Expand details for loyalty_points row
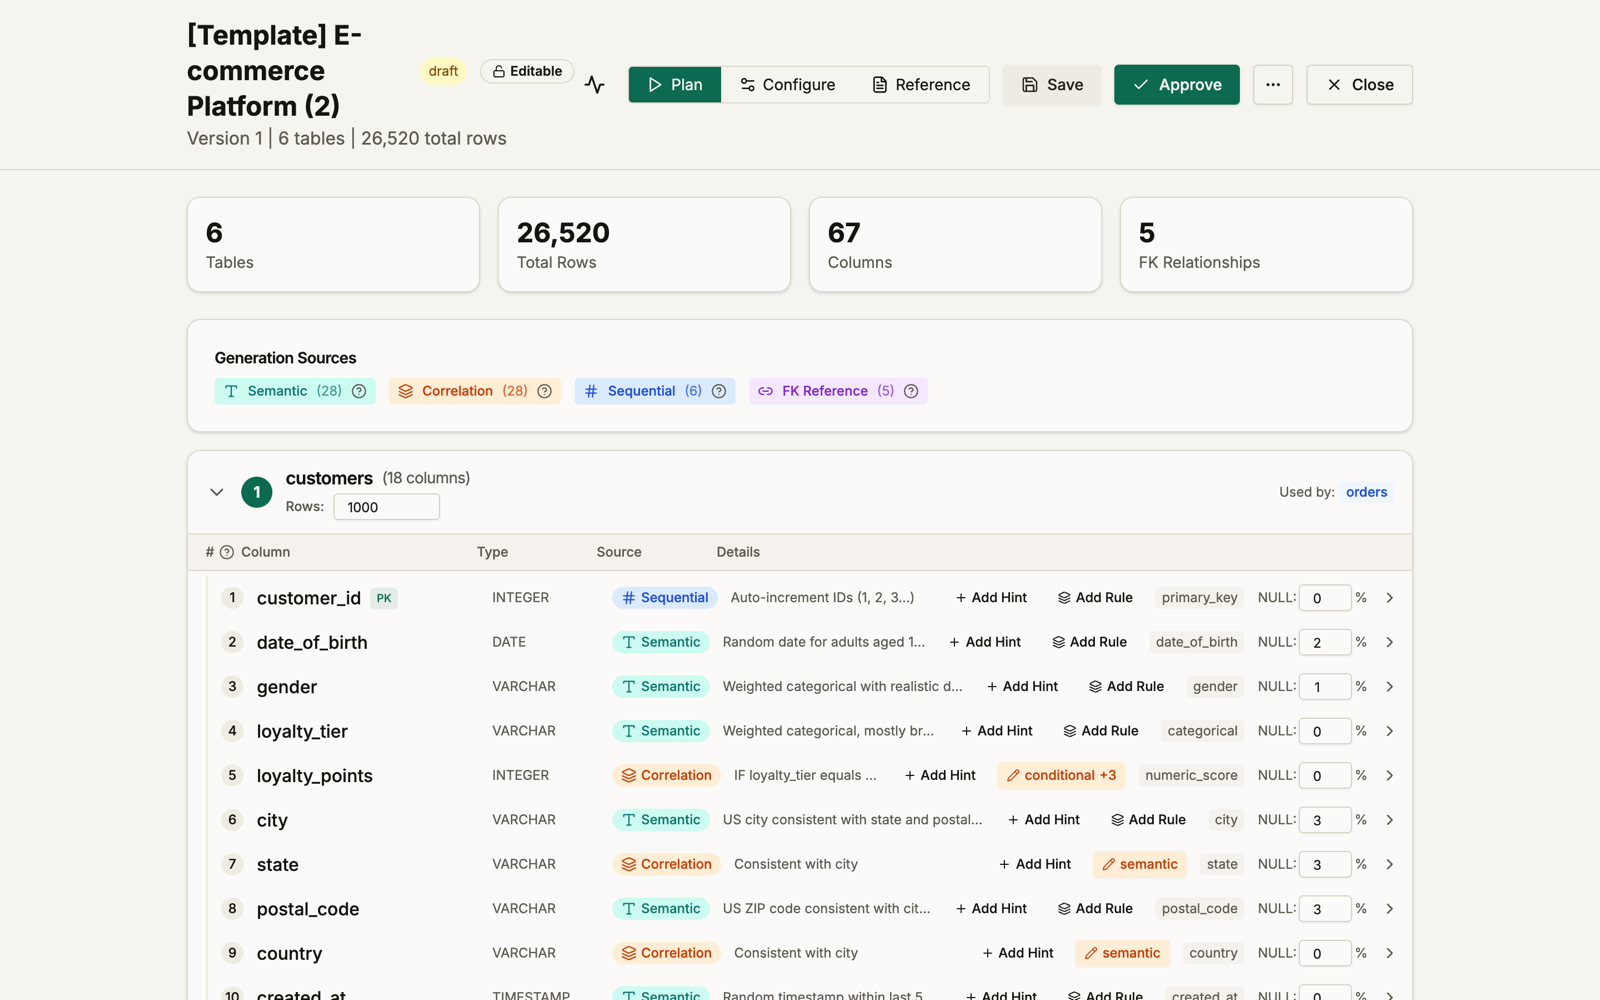Viewport: 1600px width, 1000px height. pyautogui.click(x=1390, y=776)
